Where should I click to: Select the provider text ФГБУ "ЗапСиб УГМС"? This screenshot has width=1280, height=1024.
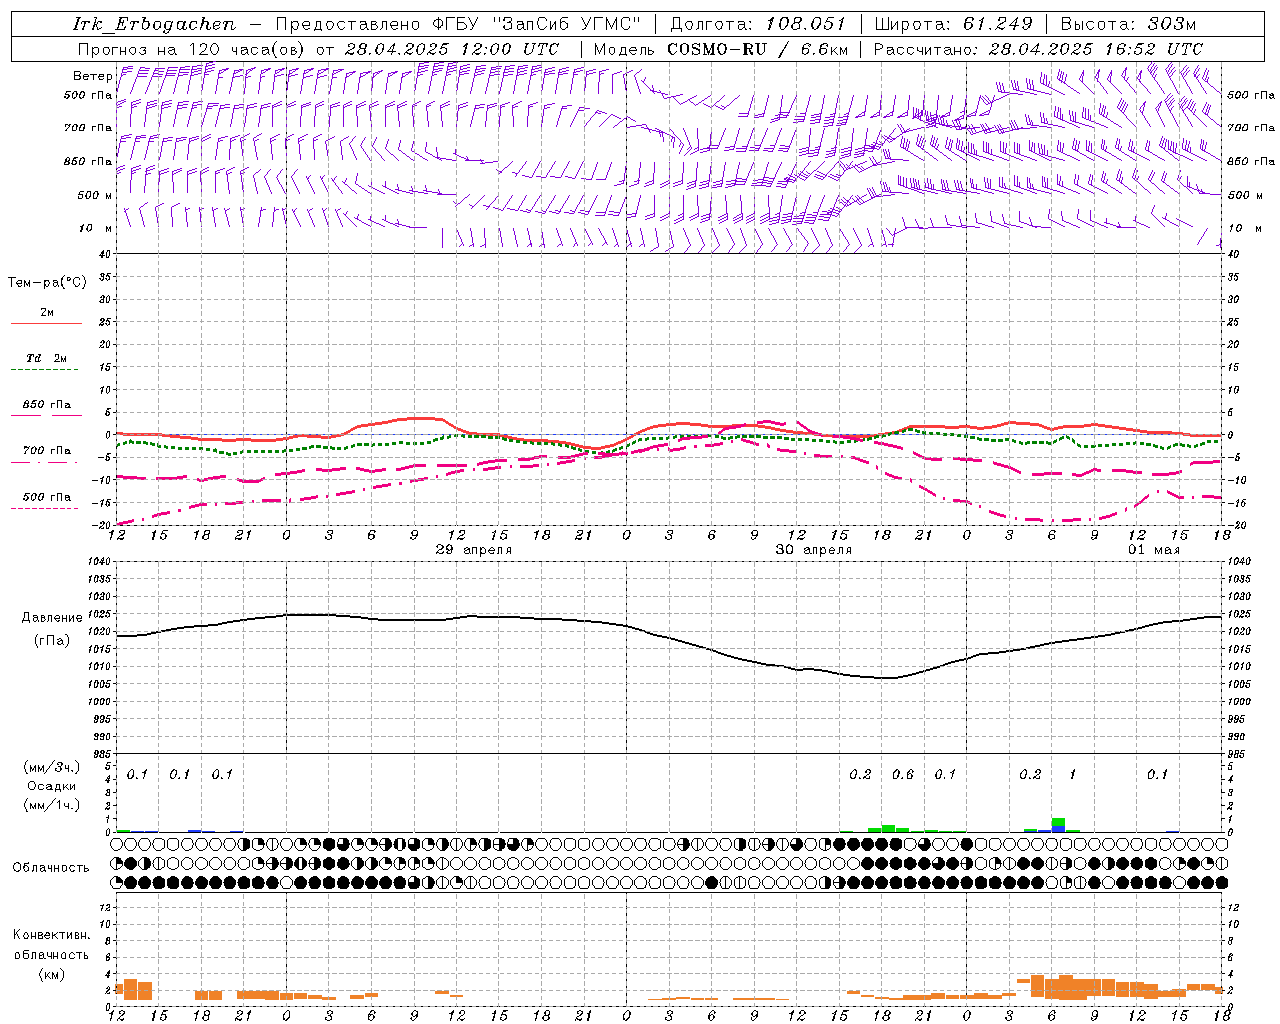pyautogui.click(x=537, y=24)
